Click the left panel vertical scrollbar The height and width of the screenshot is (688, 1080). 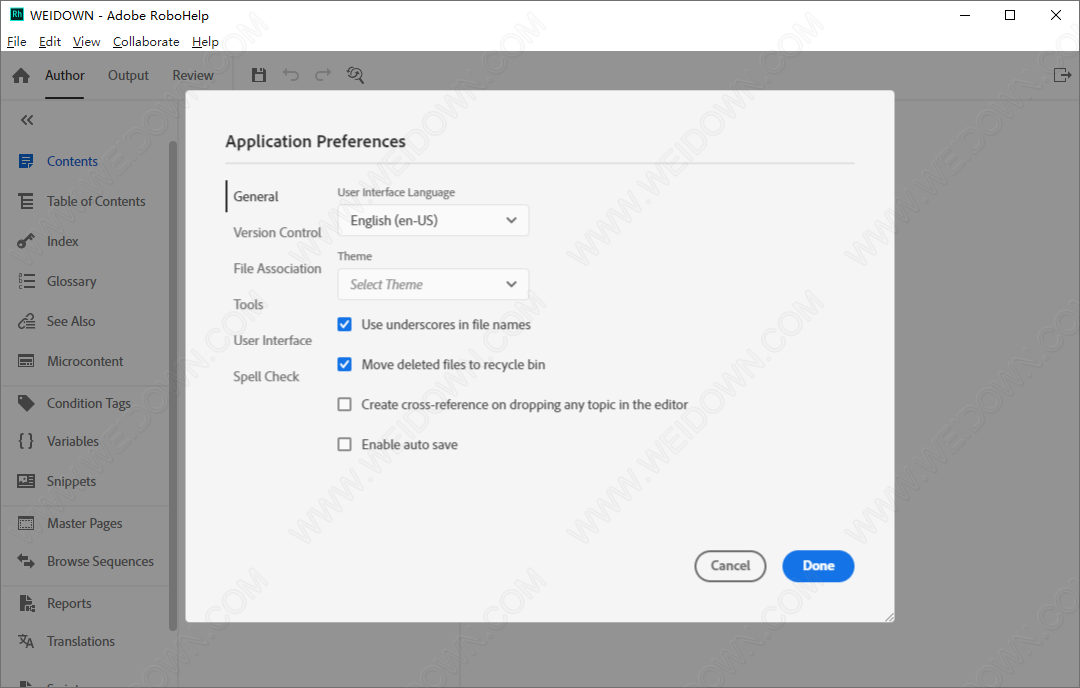click(173, 386)
